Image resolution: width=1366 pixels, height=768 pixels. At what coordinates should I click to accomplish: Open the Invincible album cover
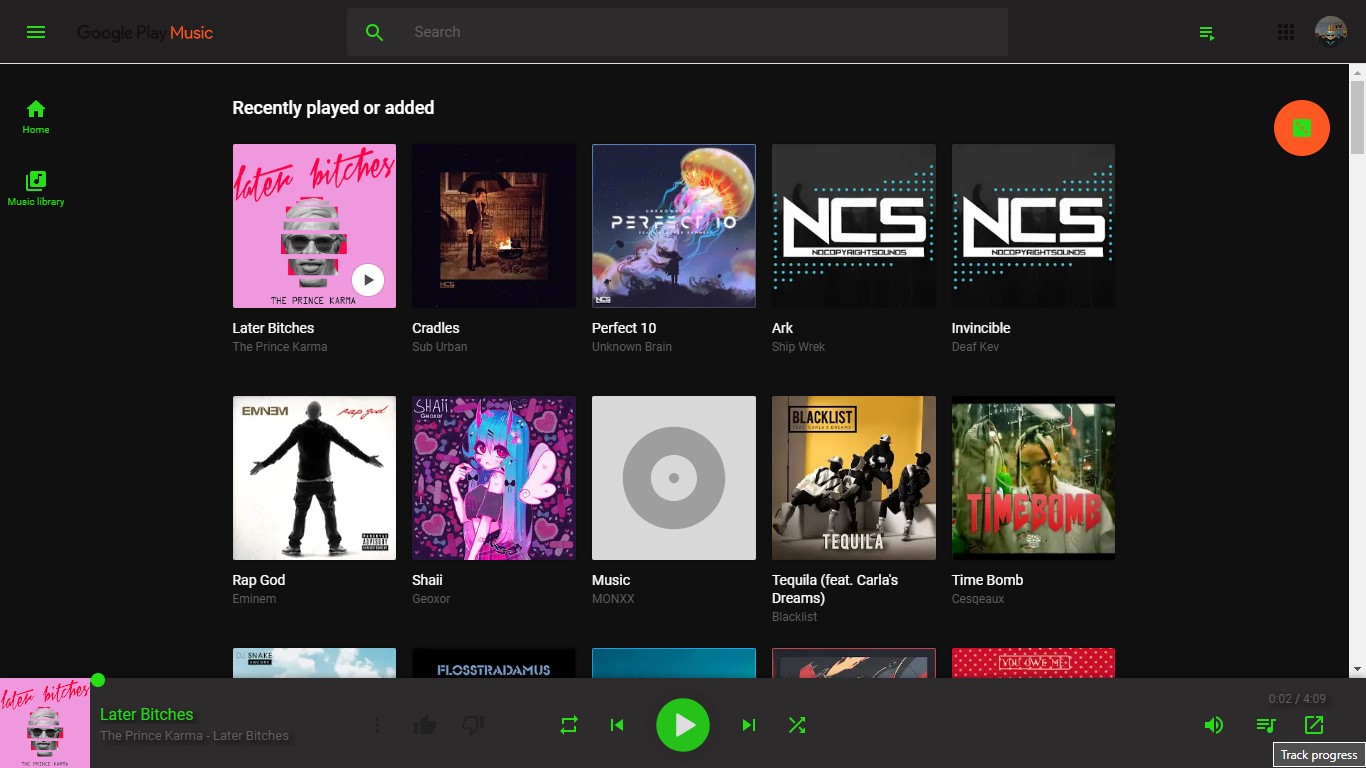coord(1033,226)
